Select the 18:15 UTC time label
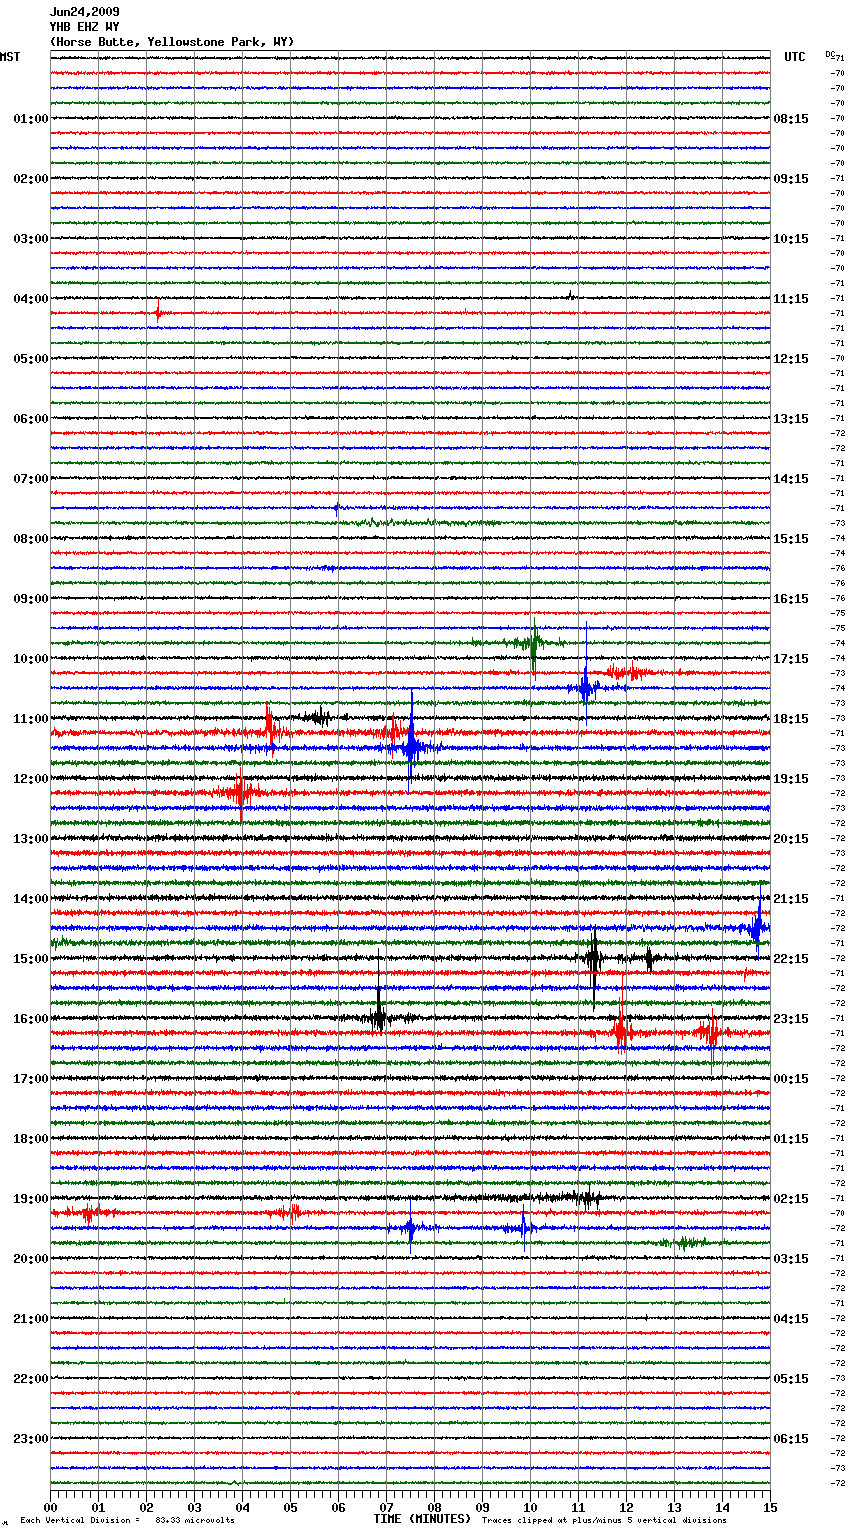 791,719
